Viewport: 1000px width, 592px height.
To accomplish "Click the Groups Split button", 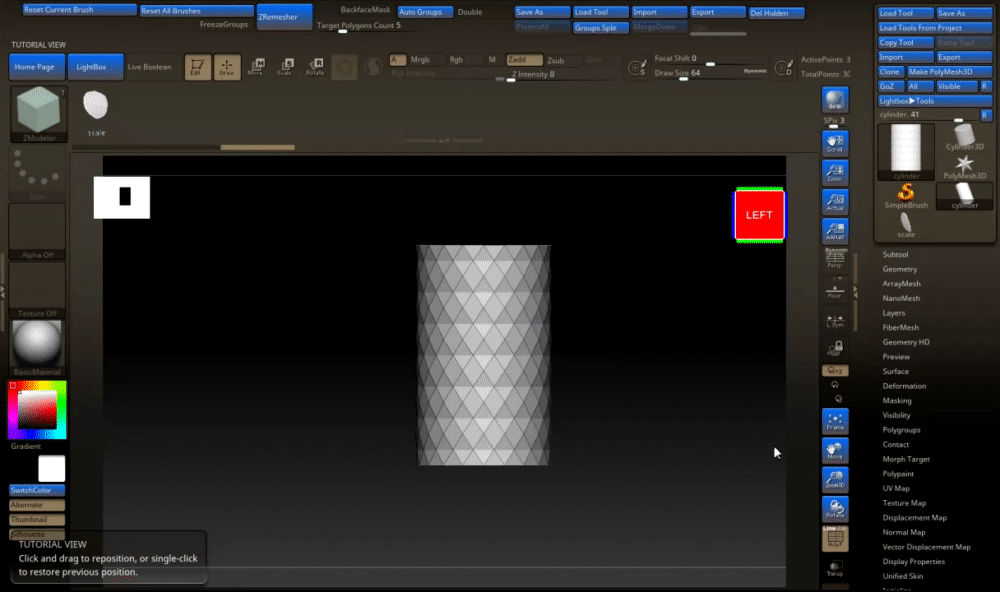I will point(600,28).
